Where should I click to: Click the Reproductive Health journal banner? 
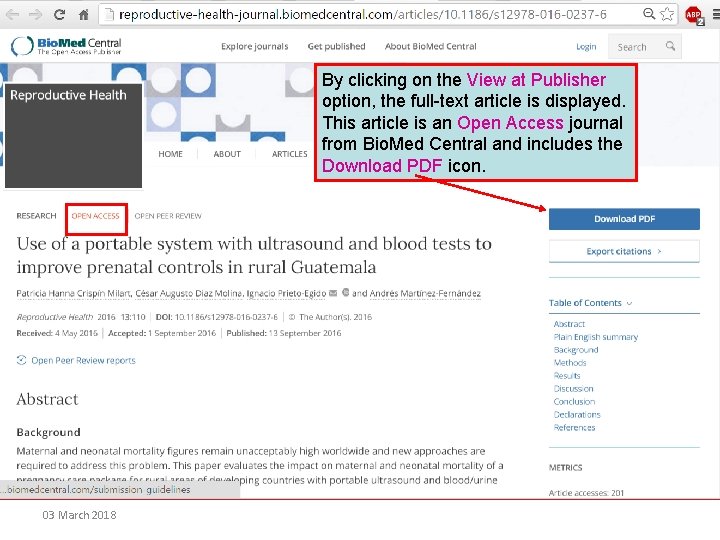click(x=73, y=135)
